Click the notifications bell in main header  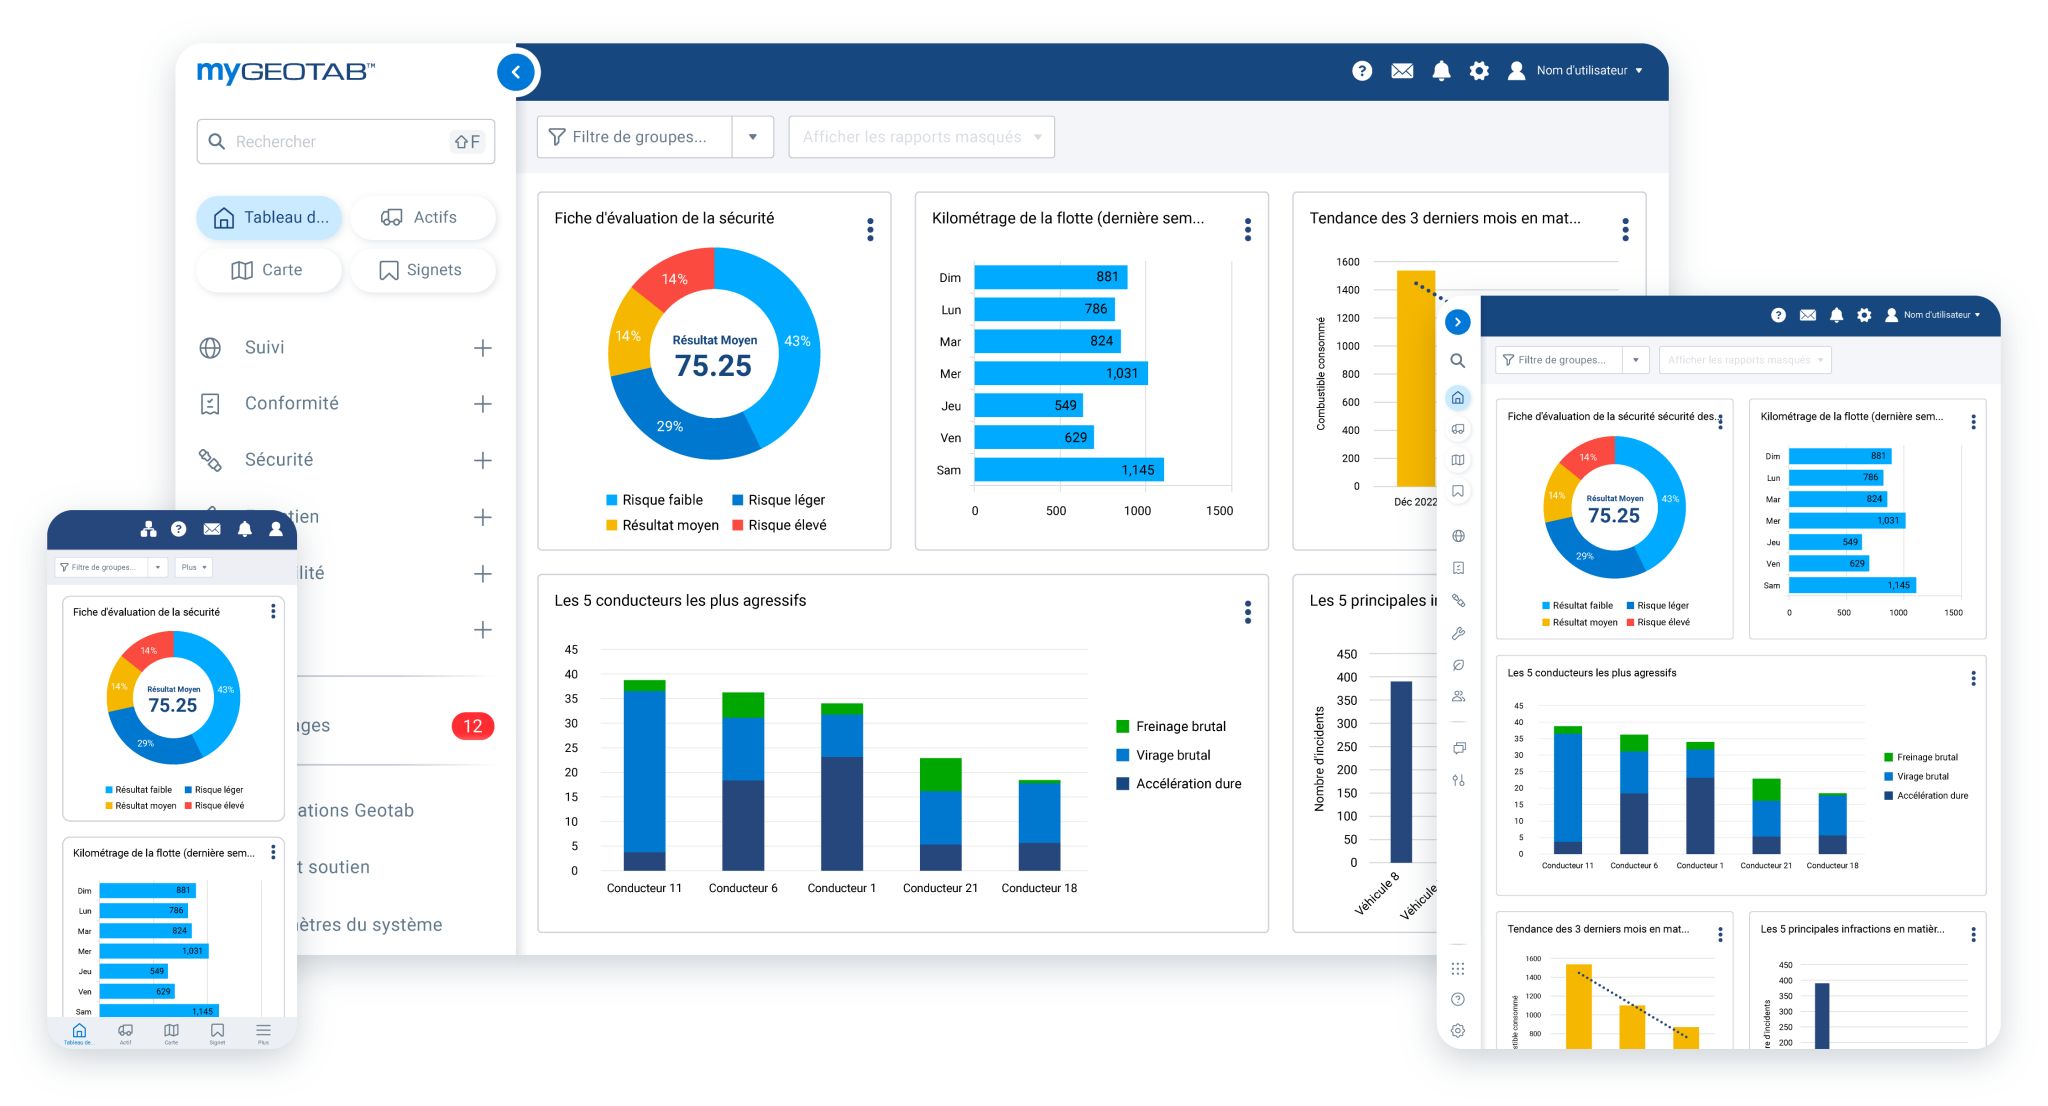coord(1441,71)
